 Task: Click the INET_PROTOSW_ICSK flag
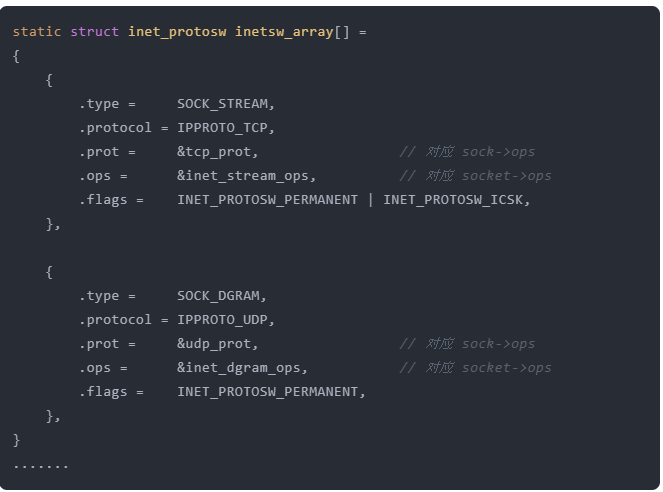click(455, 200)
